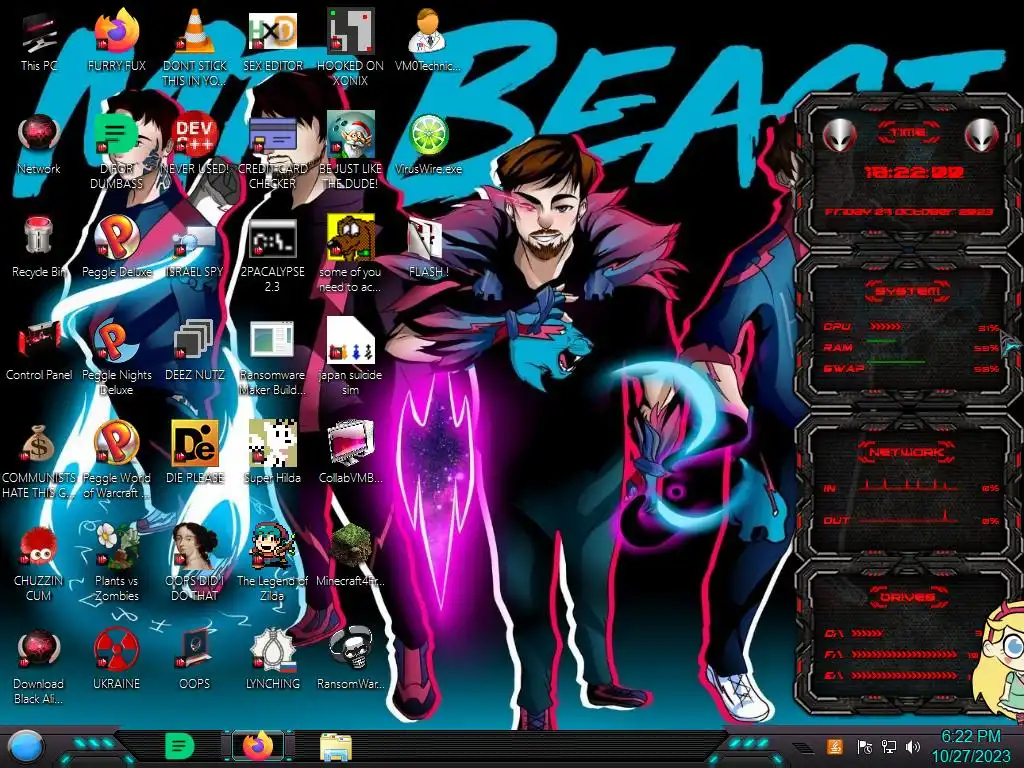Image resolution: width=1024 pixels, height=768 pixels.
Task: Click the left alien head gadget logo
Action: click(x=839, y=135)
